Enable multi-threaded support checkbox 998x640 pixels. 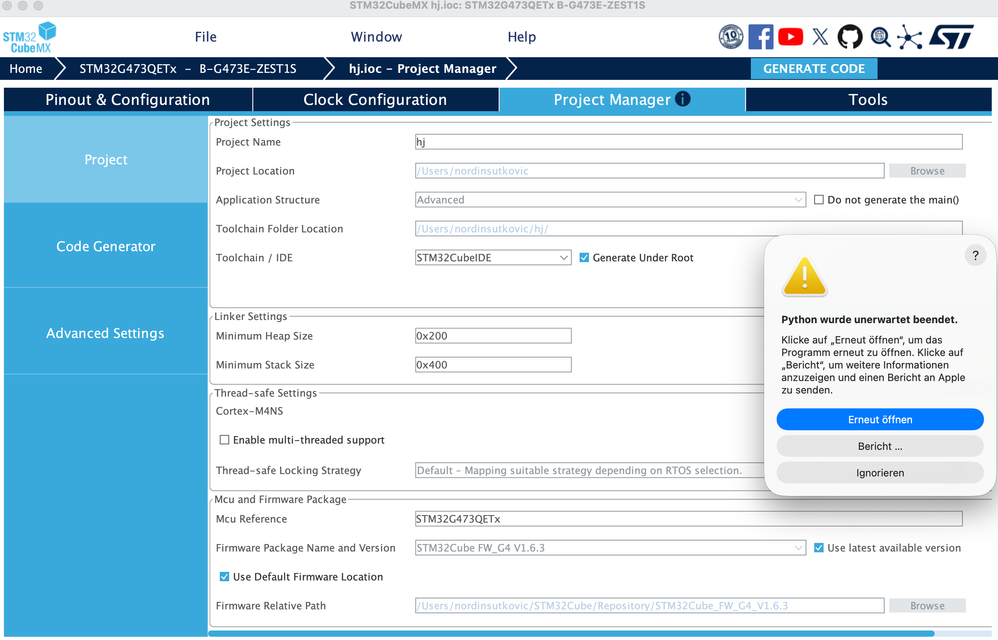point(224,440)
